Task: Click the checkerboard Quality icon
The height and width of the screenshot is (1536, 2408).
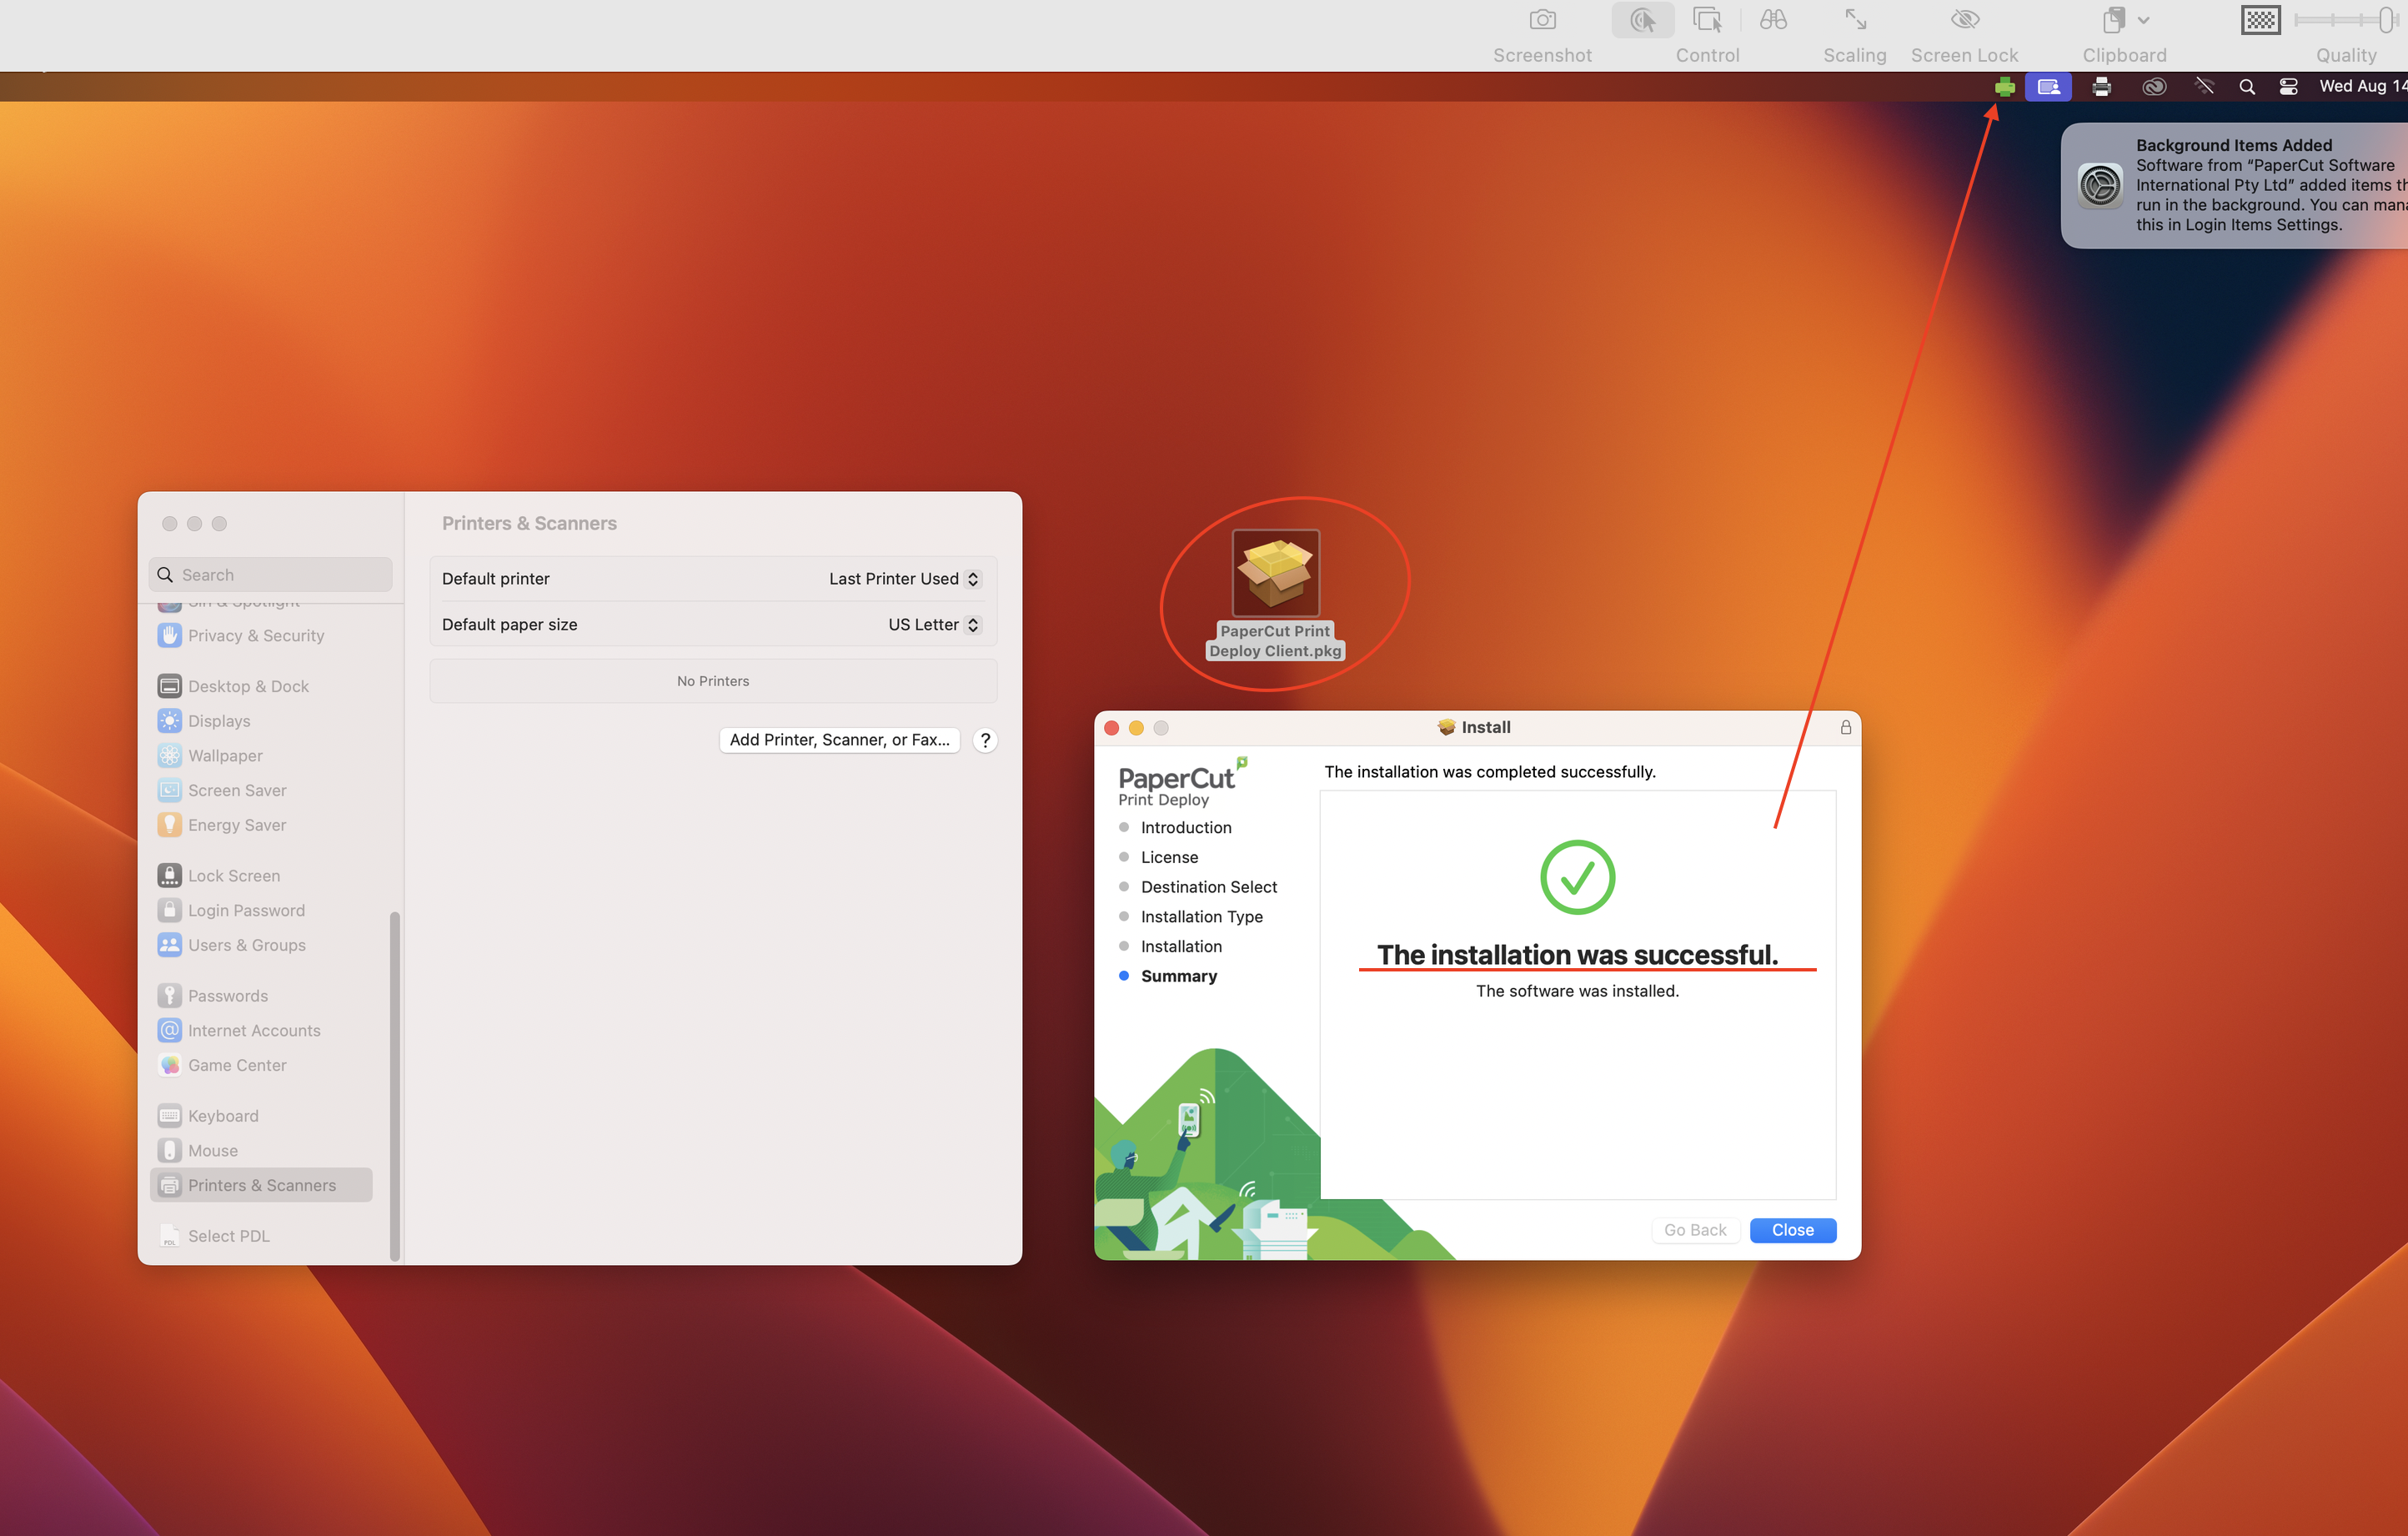Action: click(2260, 20)
